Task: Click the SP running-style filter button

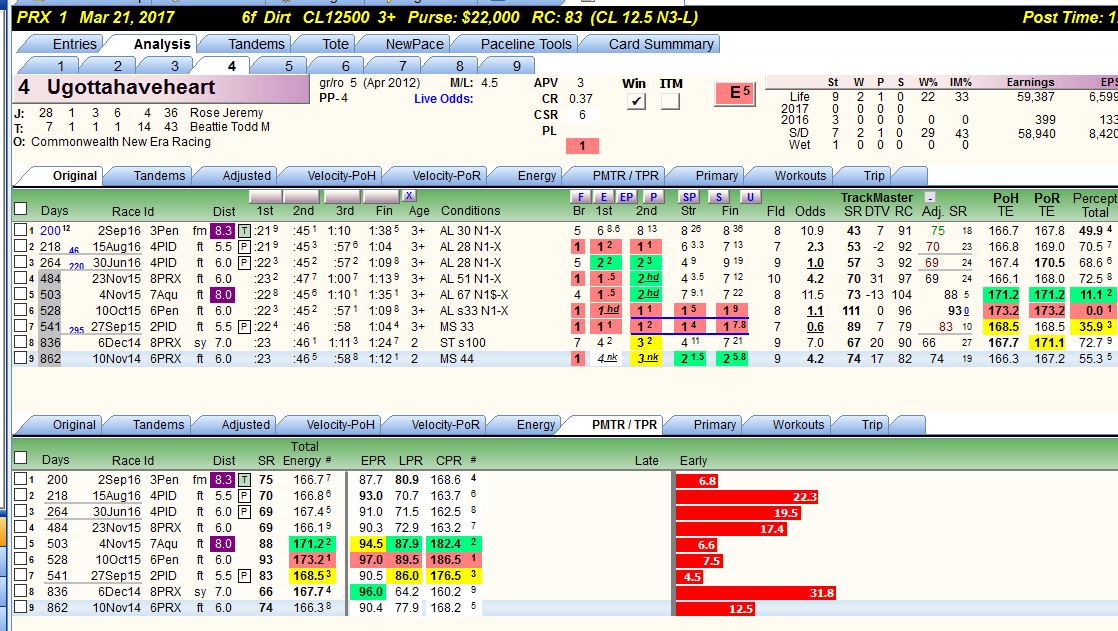Action: coord(689,197)
